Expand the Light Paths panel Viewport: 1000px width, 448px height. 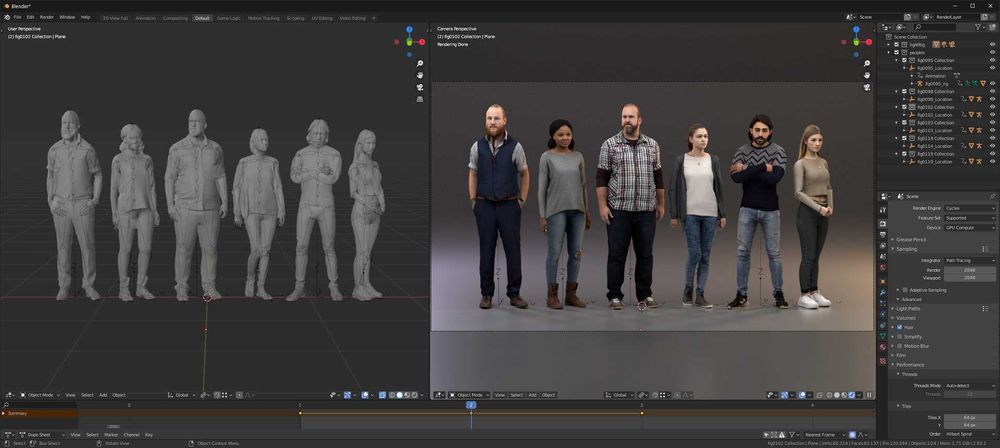(x=908, y=308)
